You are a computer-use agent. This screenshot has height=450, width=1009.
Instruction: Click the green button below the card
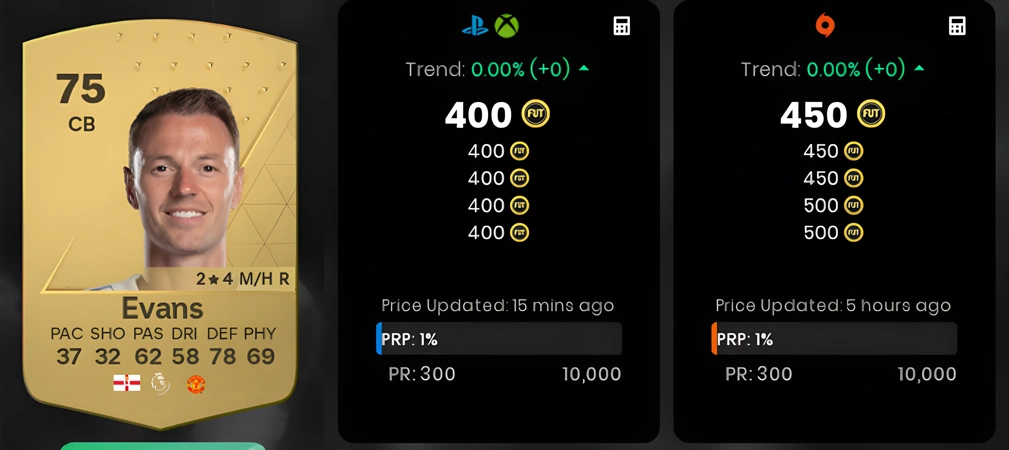[x=162, y=446]
